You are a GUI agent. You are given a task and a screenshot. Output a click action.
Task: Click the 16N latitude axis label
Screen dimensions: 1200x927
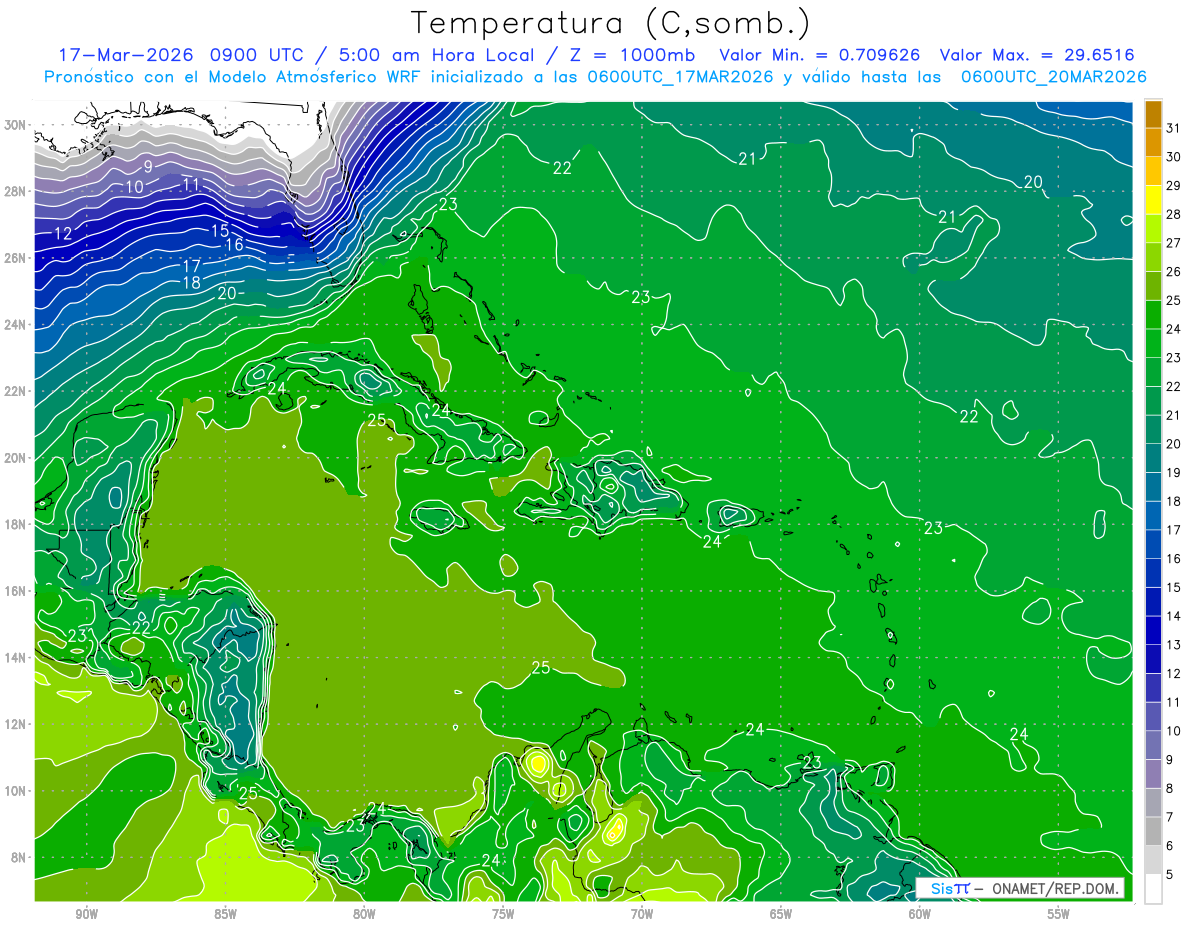[17, 591]
